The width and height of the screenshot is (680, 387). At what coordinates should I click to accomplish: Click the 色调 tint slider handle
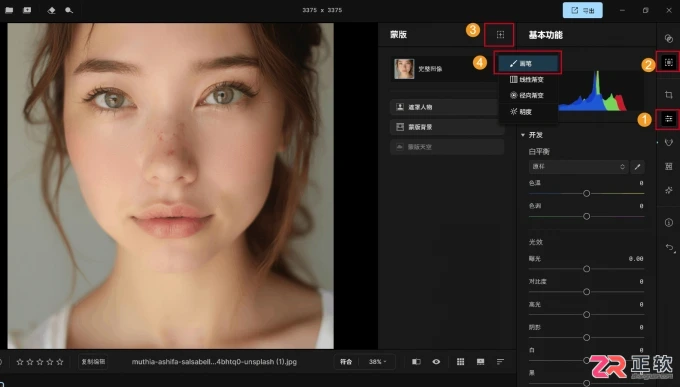tap(586, 216)
